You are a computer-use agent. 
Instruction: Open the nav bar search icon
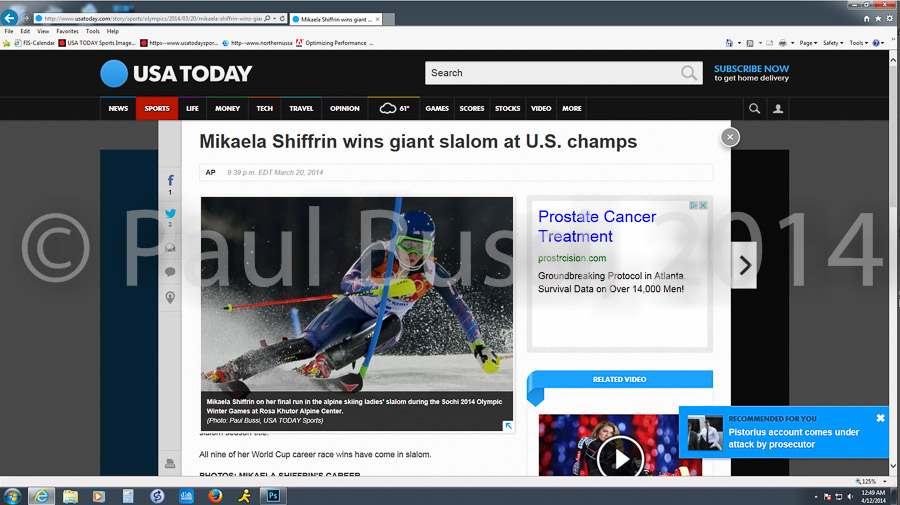[x=754, y=108]
